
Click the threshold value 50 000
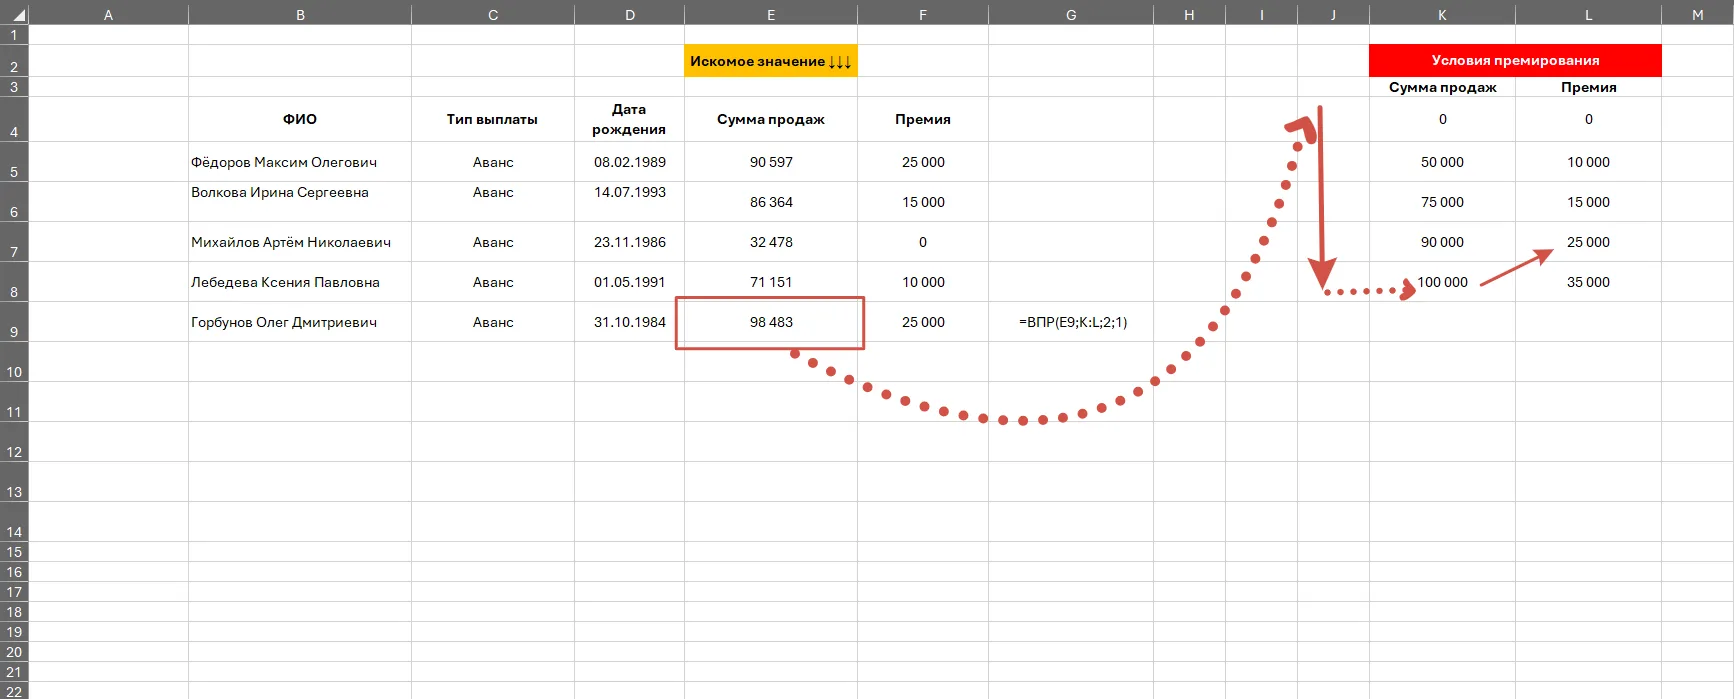tap(1442, 162)
